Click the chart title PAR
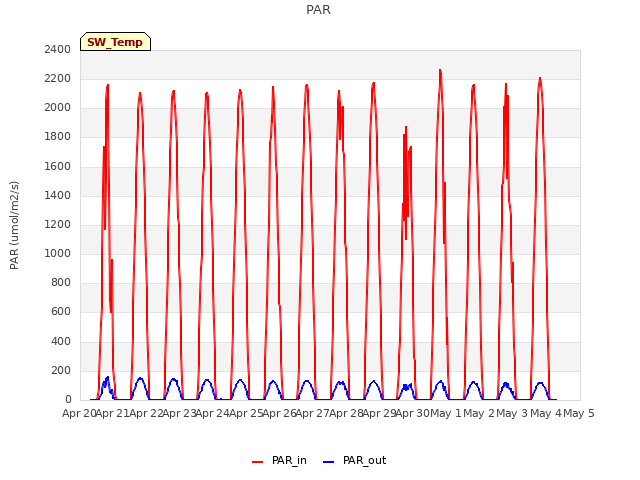 318,10
